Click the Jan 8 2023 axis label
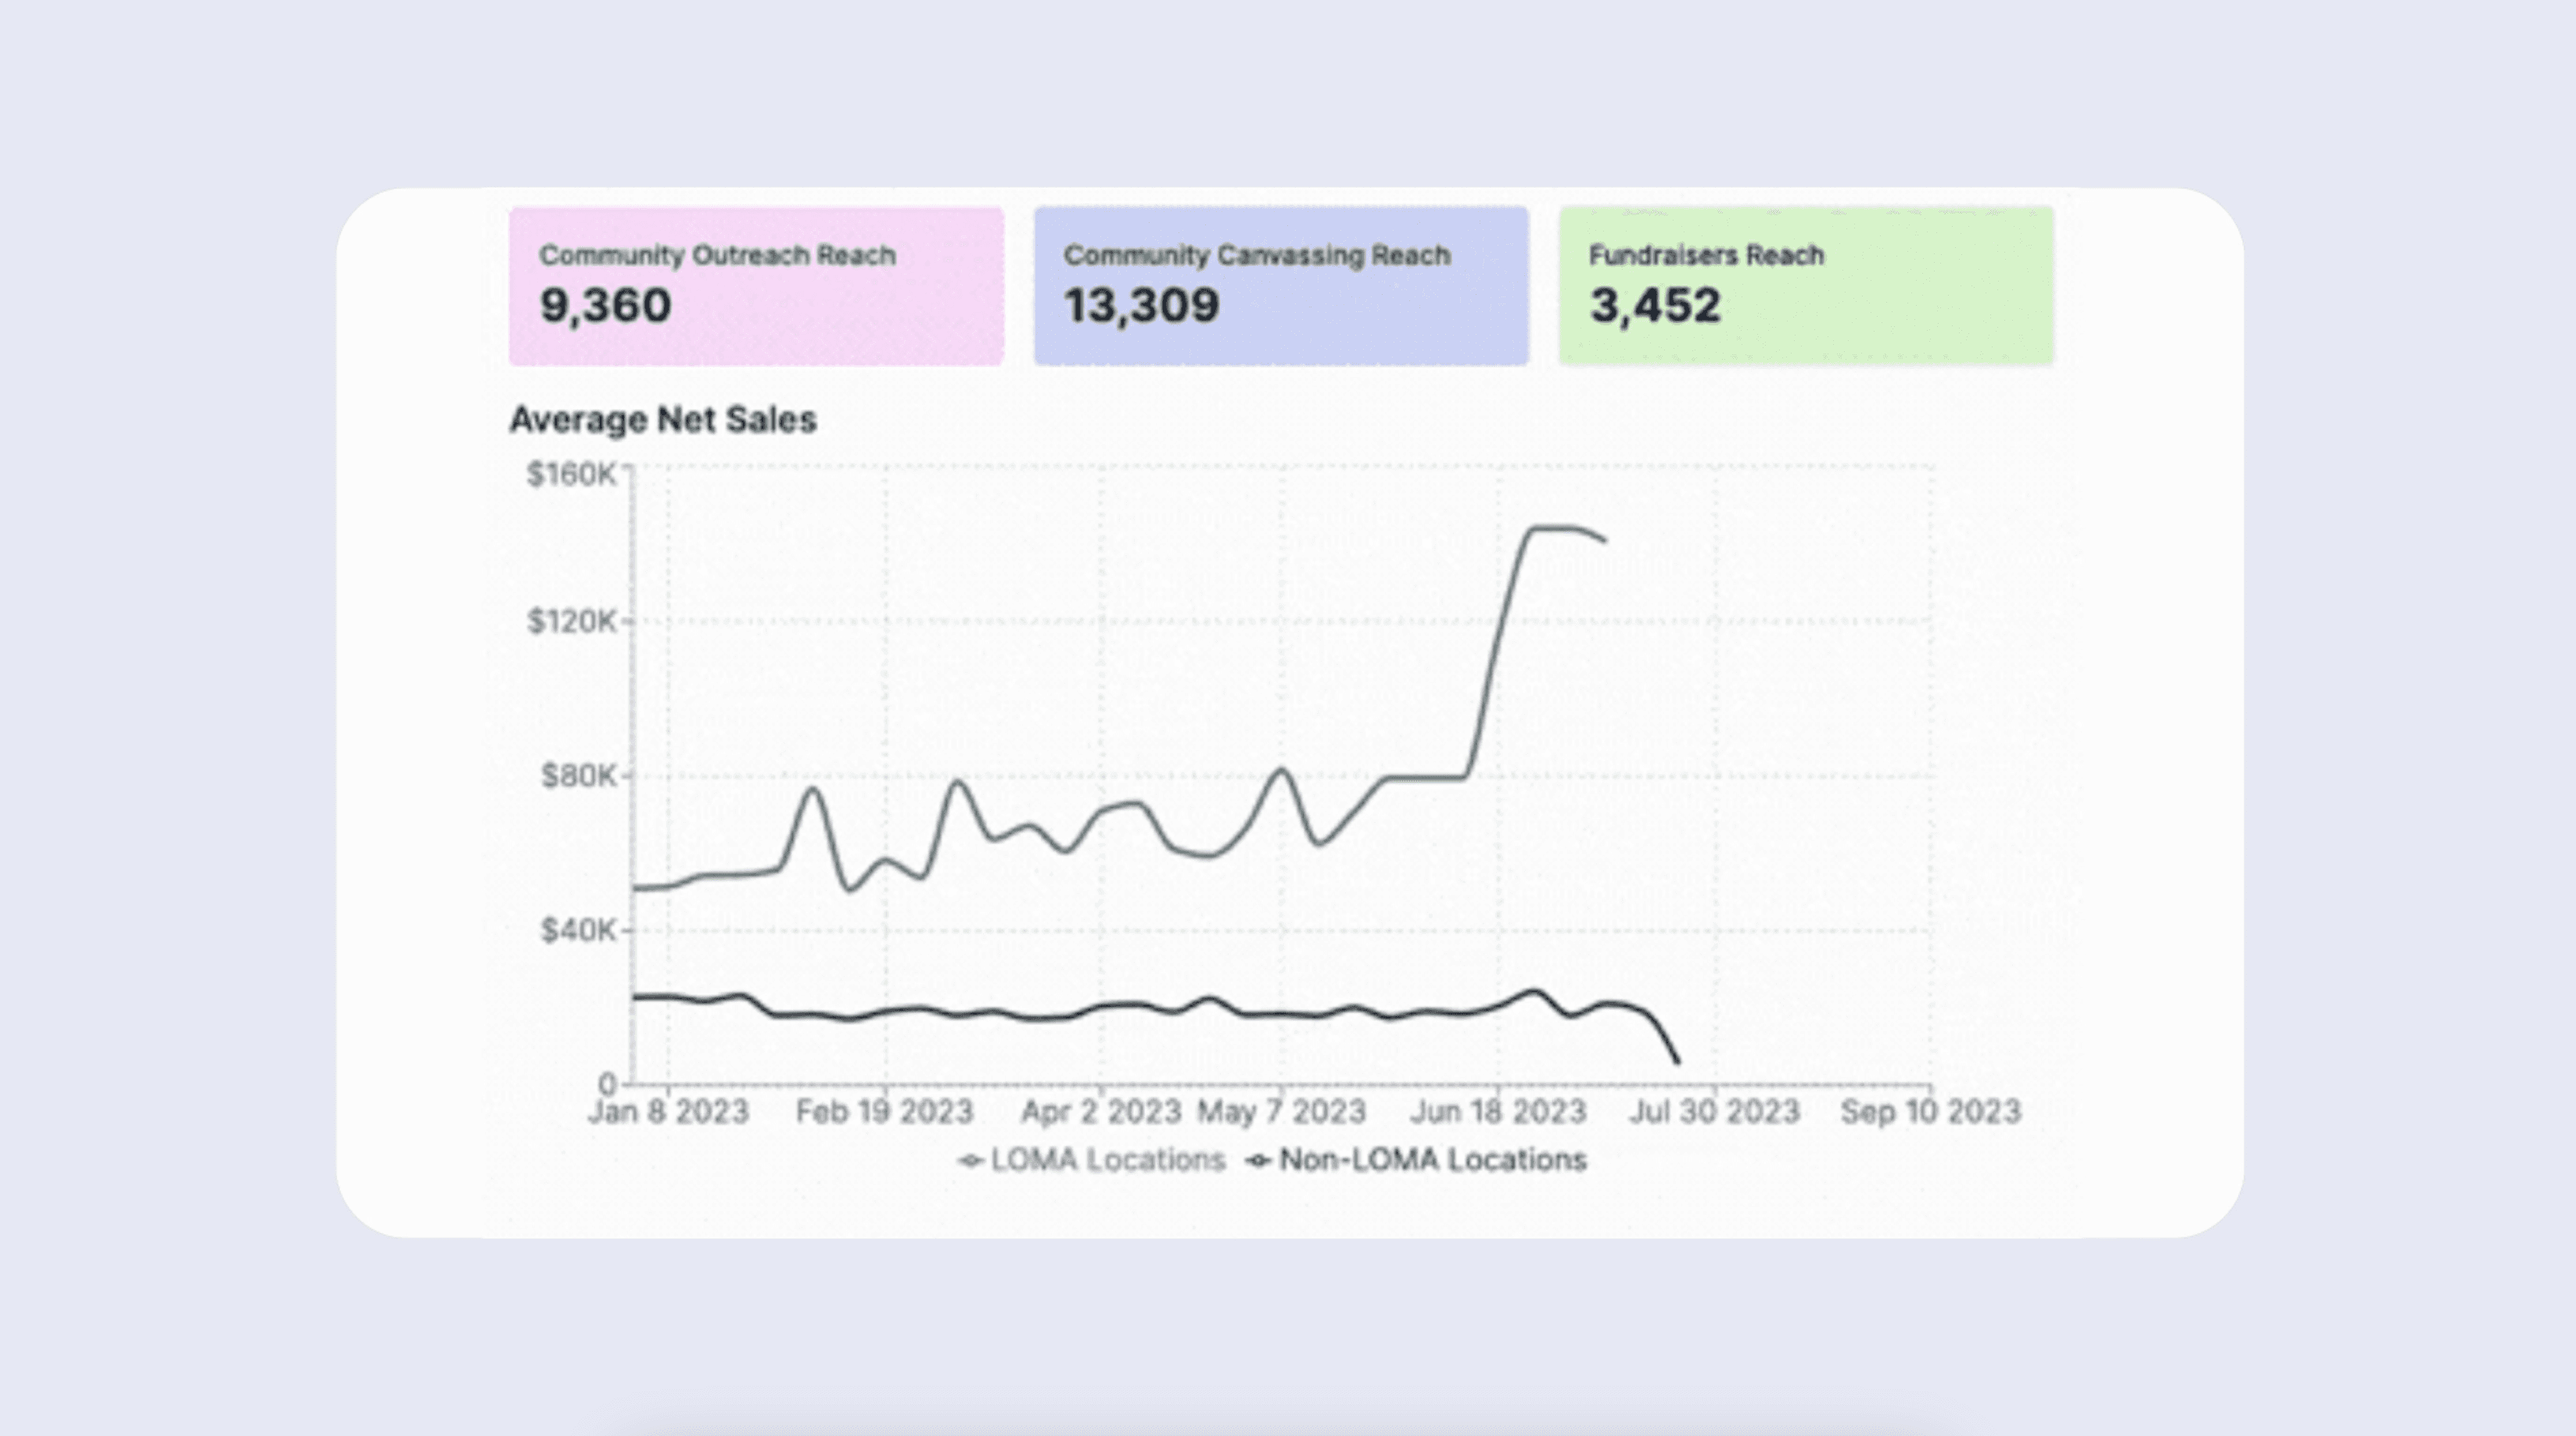The height and width of the screenshot is (1436, 2576). (668, 1112)
